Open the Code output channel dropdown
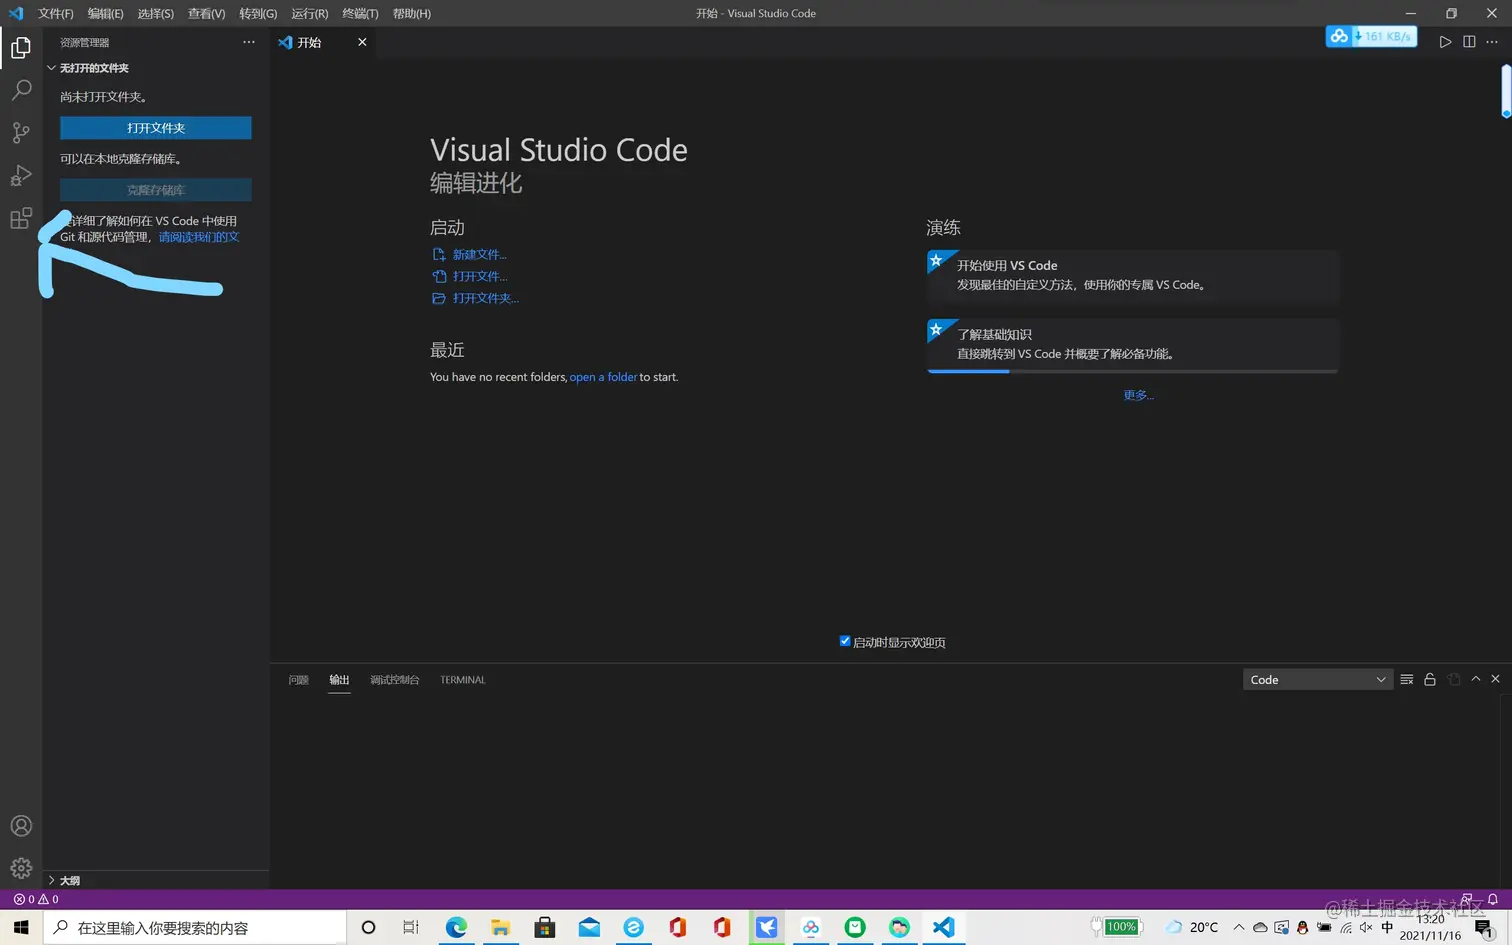 (1318, 680)
